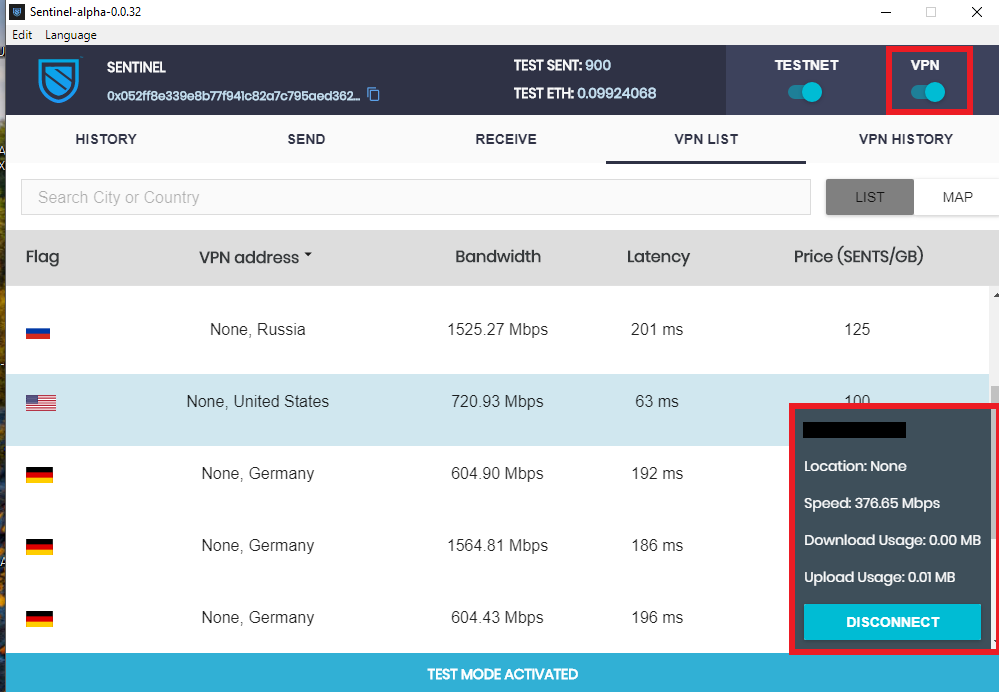999x692 pixels.
Task: Click the Sentinel app icon in the title bar
Action: click(17, 12)
